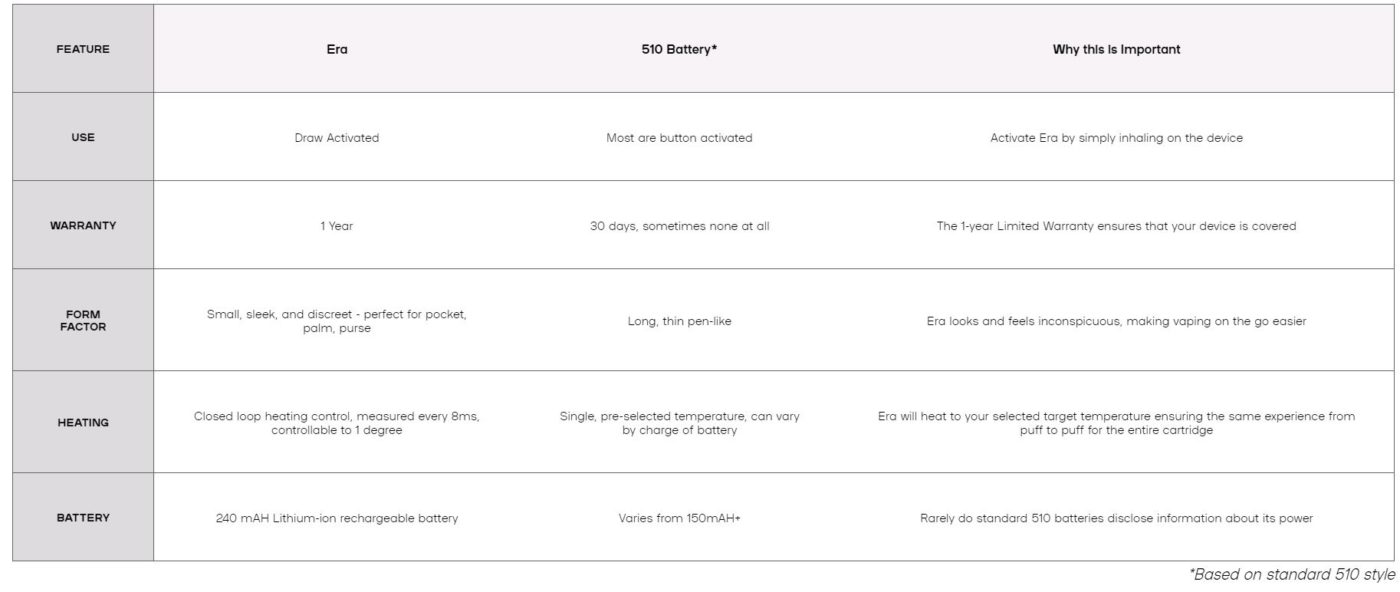Select the HEATING row label

(x=83, y=422)
